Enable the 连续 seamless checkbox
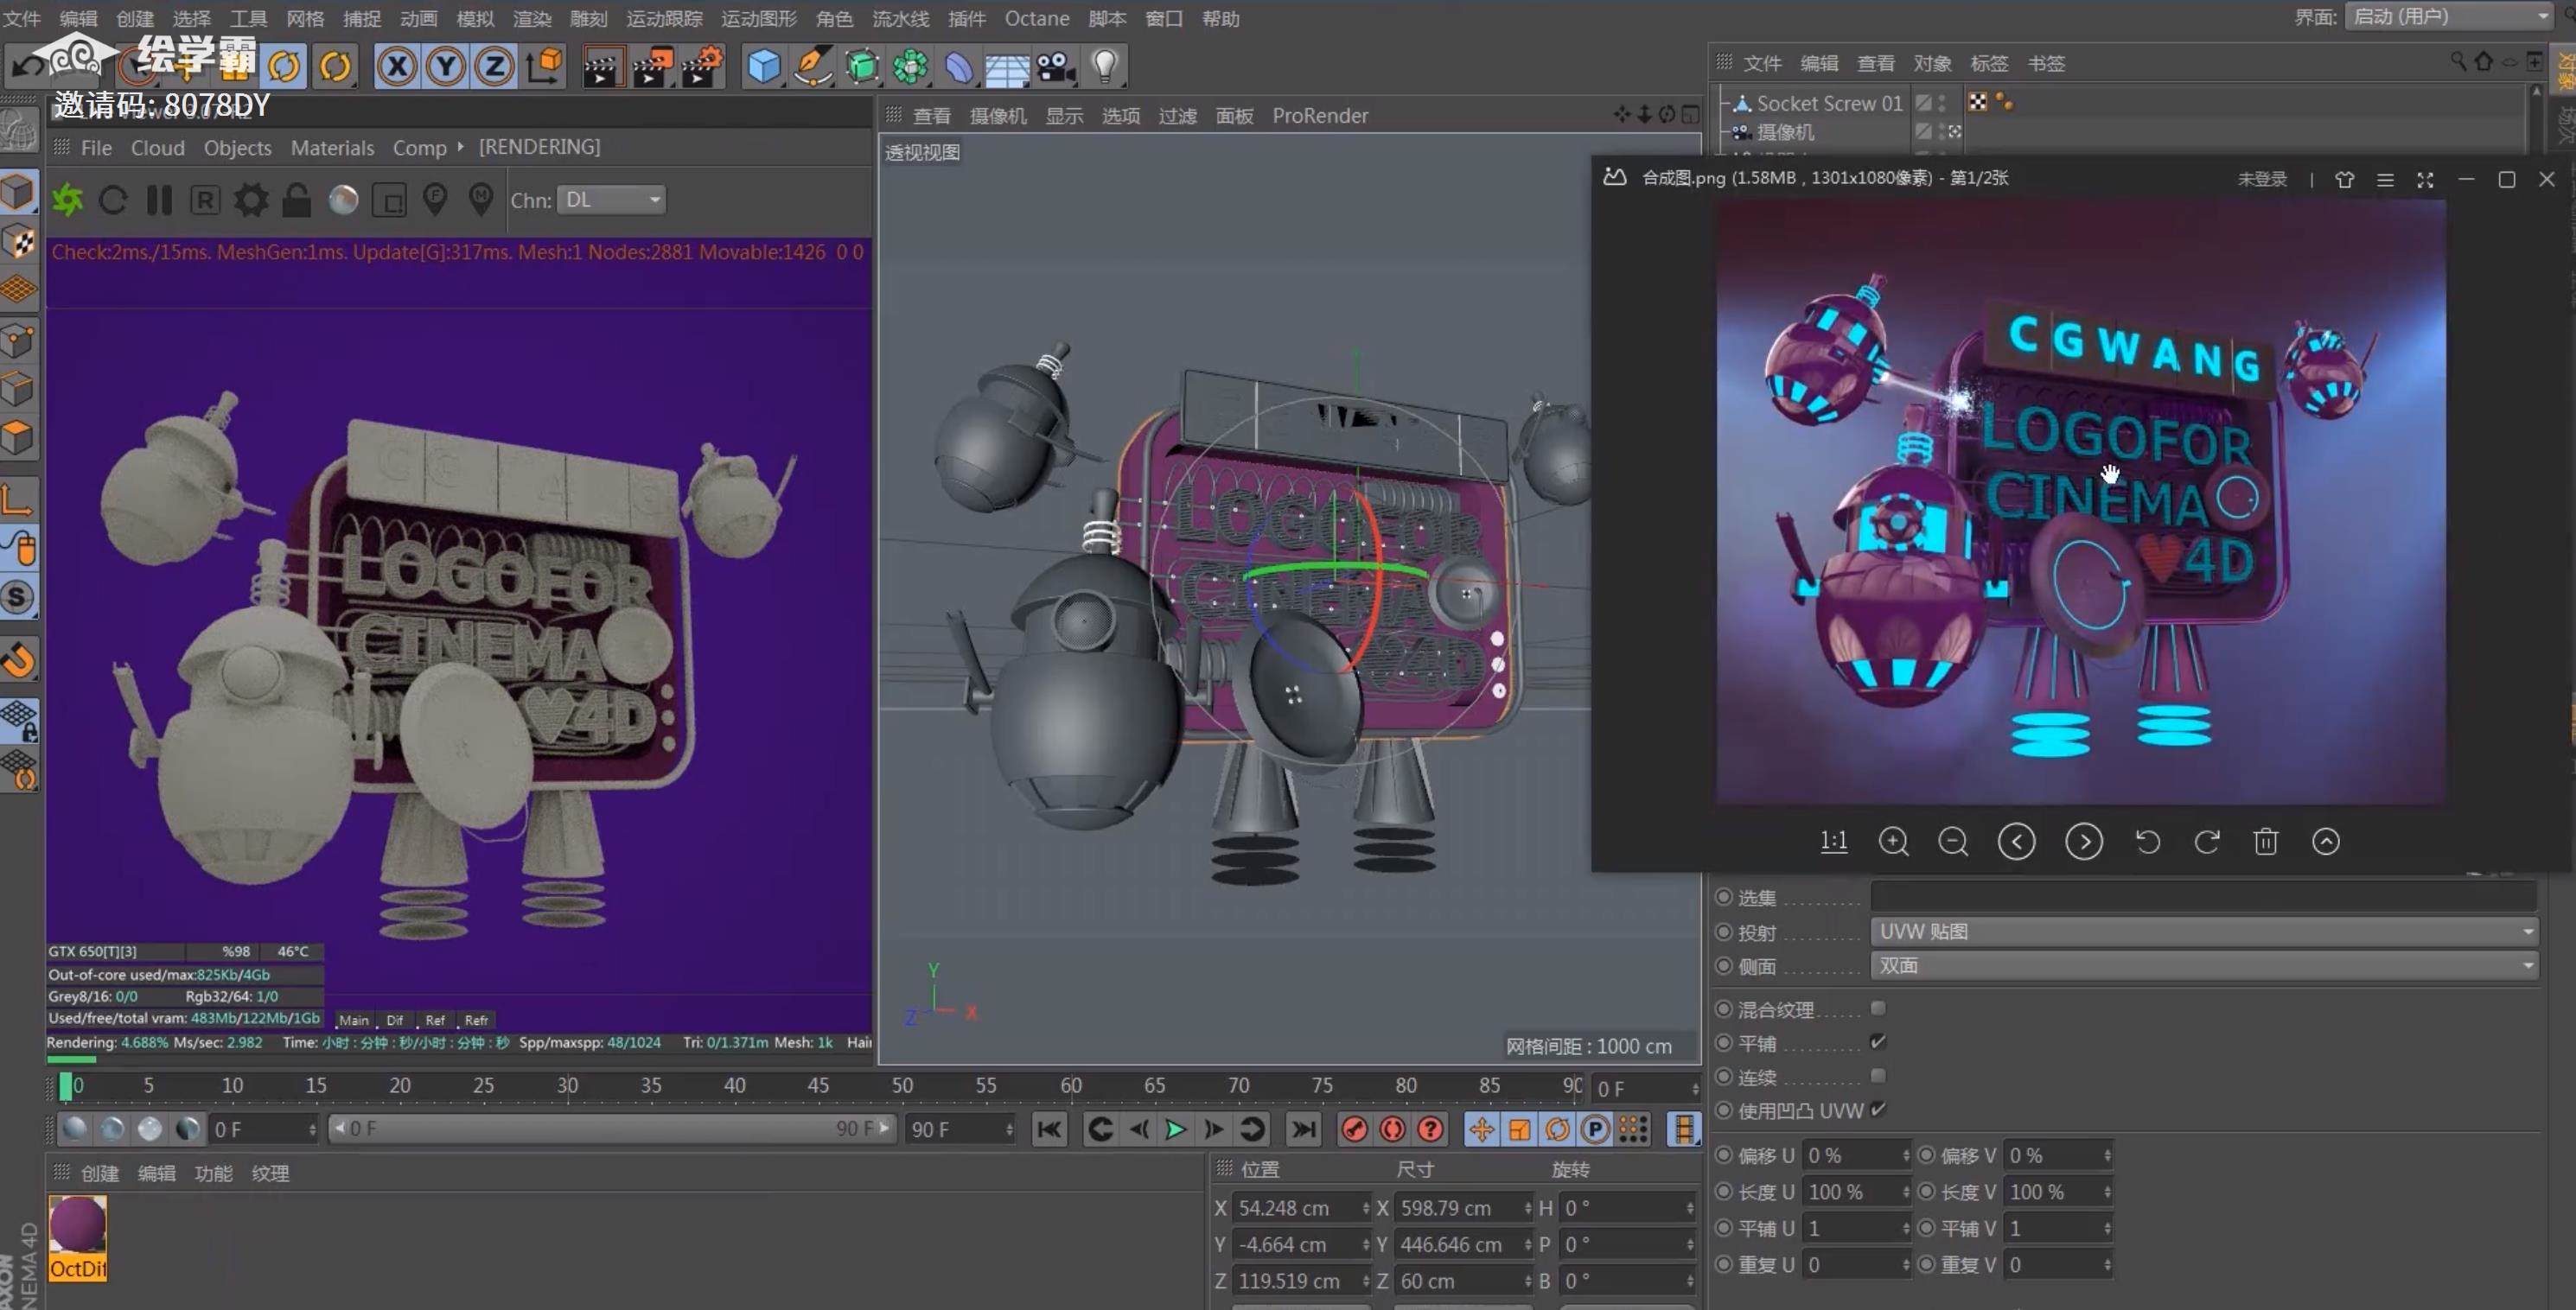This screenshot has width=2576, height=1310. (1878, 1076)
